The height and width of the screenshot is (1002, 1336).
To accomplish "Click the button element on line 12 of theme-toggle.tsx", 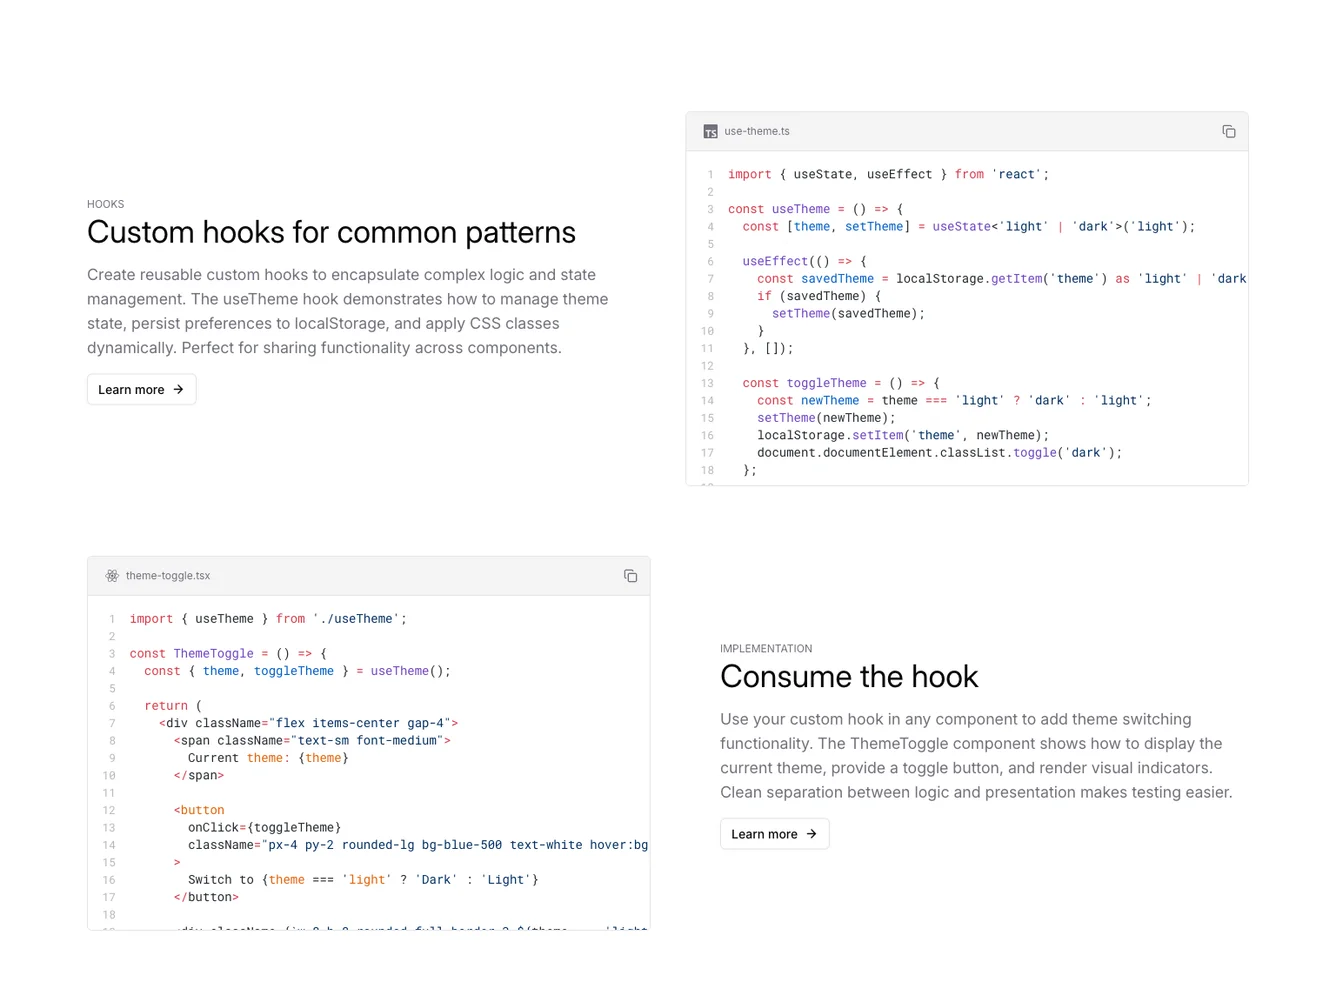I will (199, 810).
